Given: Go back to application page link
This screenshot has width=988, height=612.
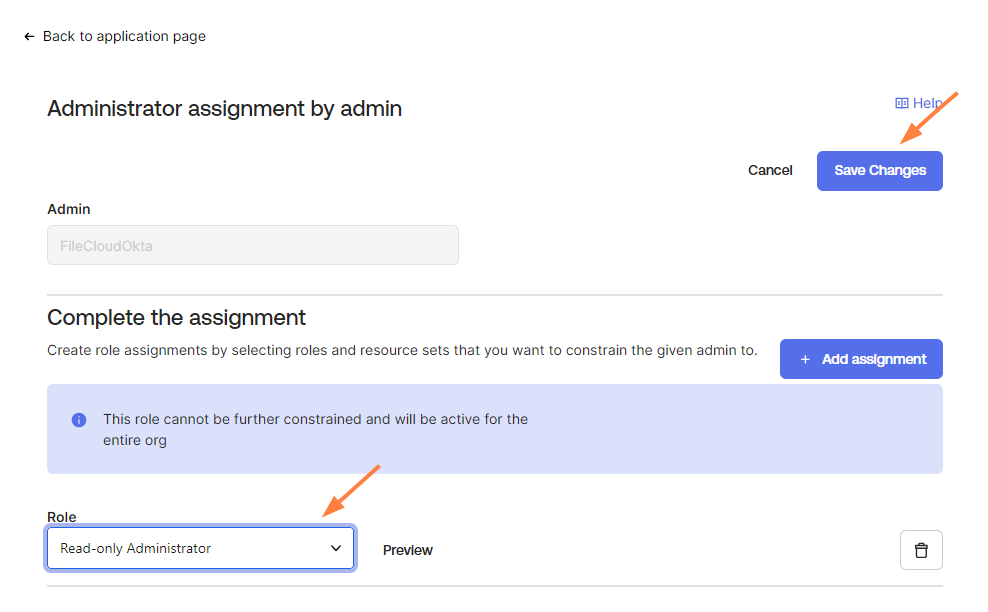Looking at the screenshot, I should pos(124,36).
